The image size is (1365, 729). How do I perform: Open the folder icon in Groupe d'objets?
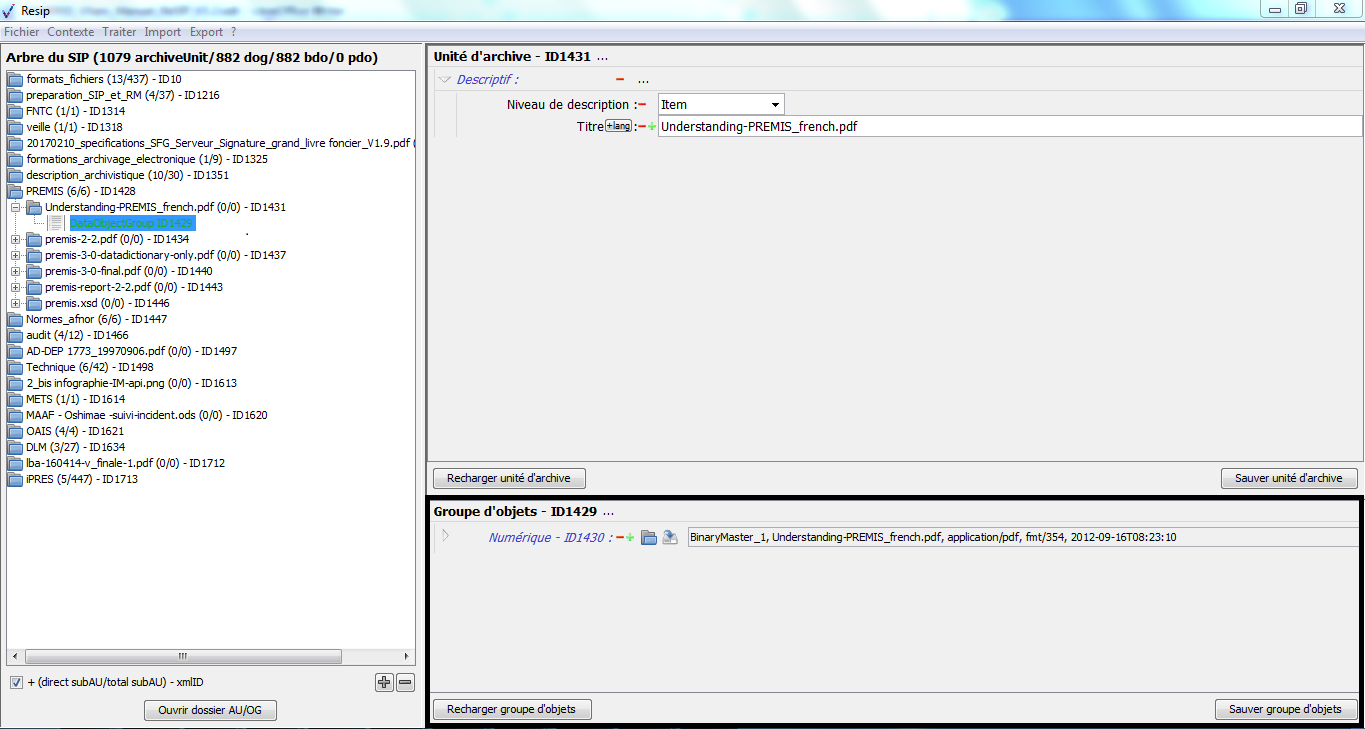point(649,538)
